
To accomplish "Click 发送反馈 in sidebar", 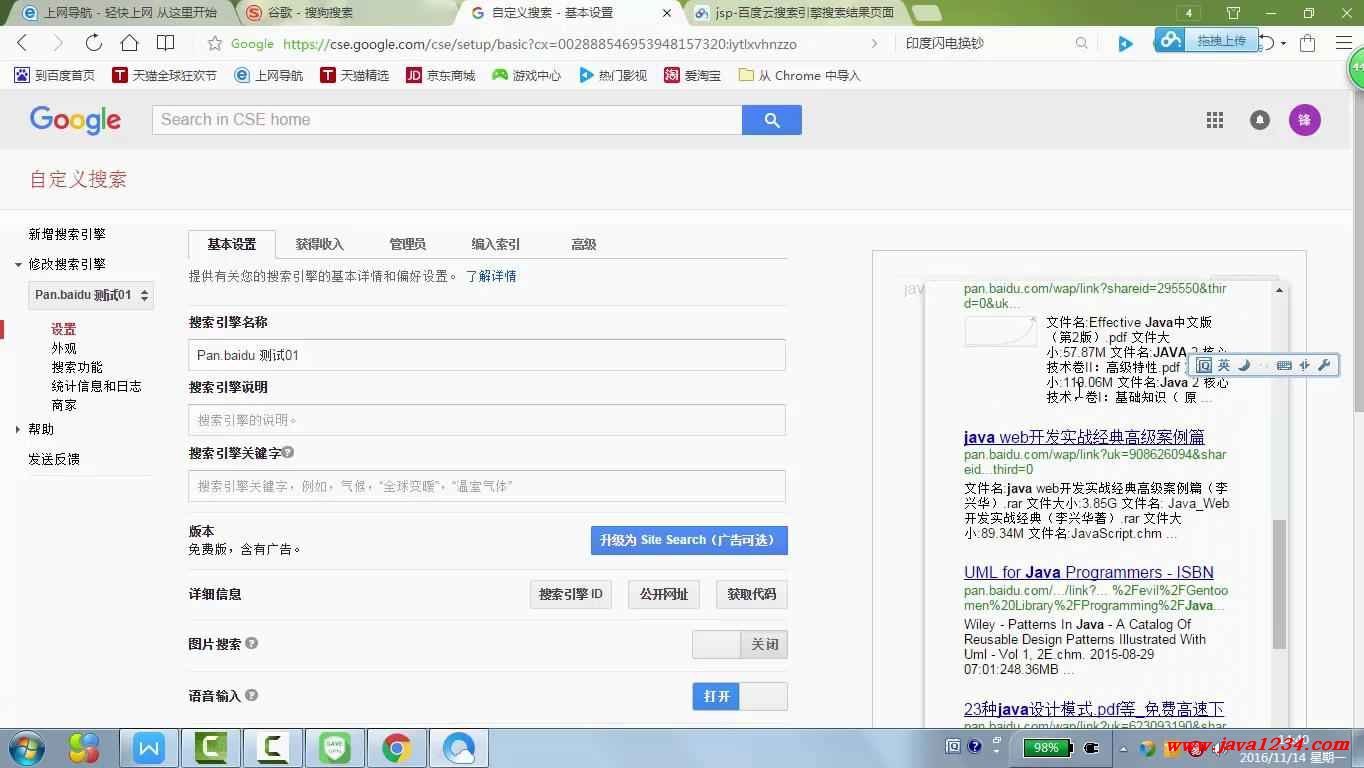I will (54, 459).
